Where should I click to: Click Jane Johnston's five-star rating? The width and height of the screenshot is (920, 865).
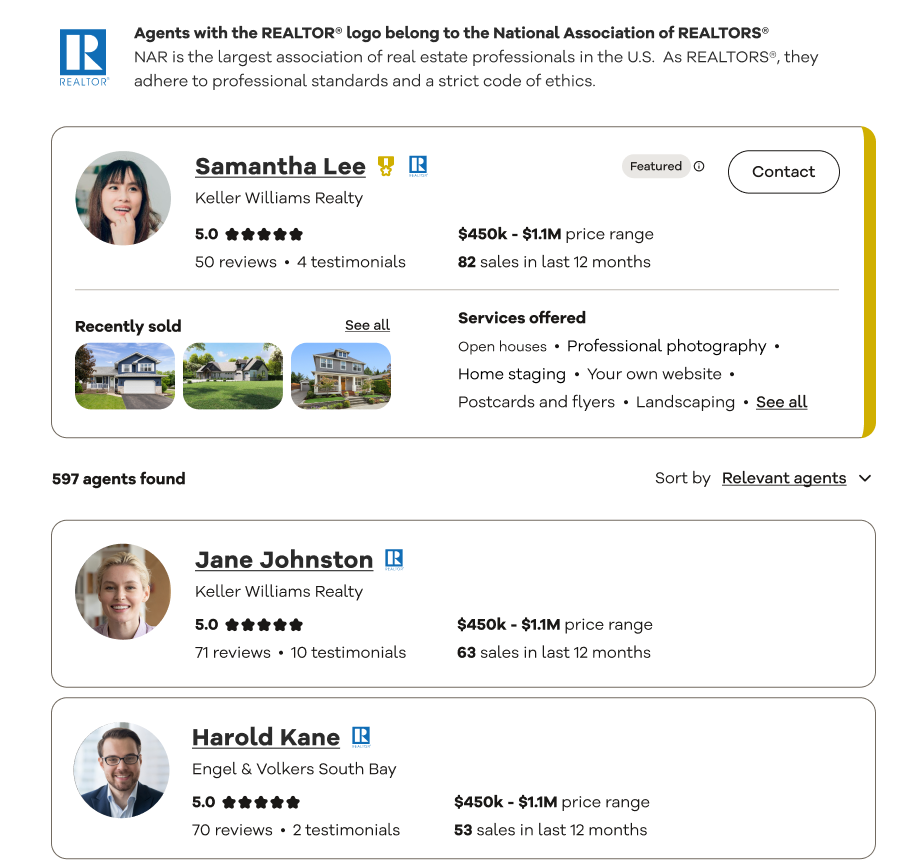click(264, 624)
